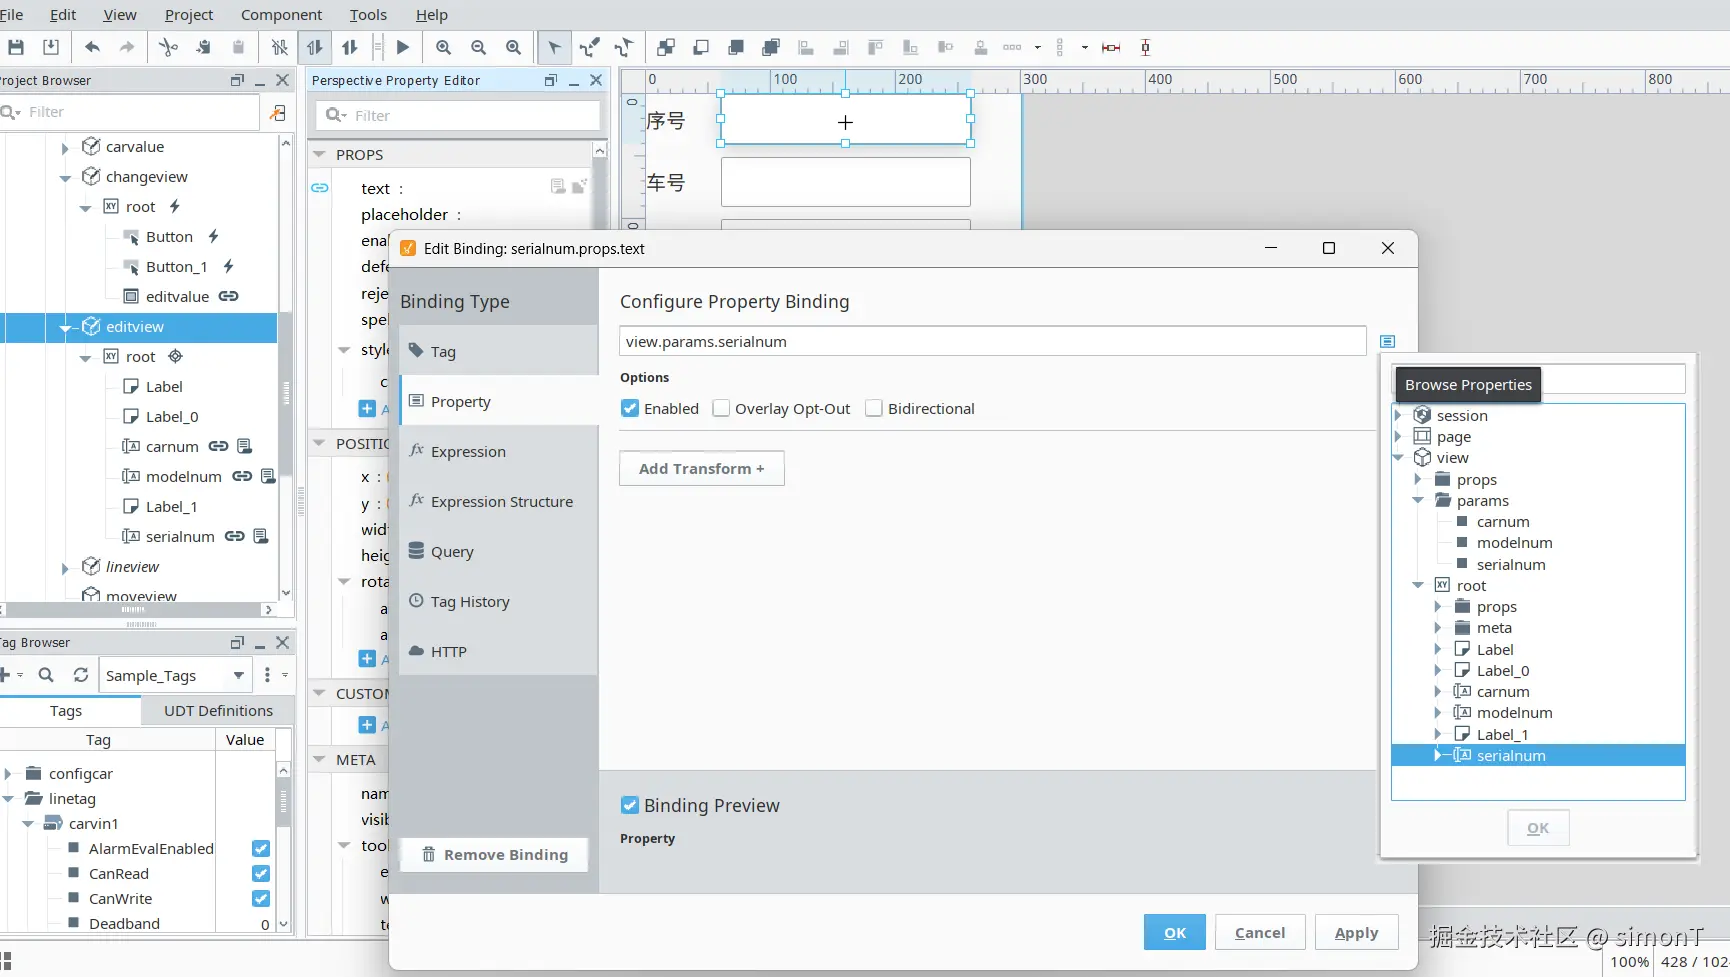Viewport: 1730px width, 977px height.
Task: Select the modelnum component in Project Browser
Action: pyautogui.click(x=183, y=476)
